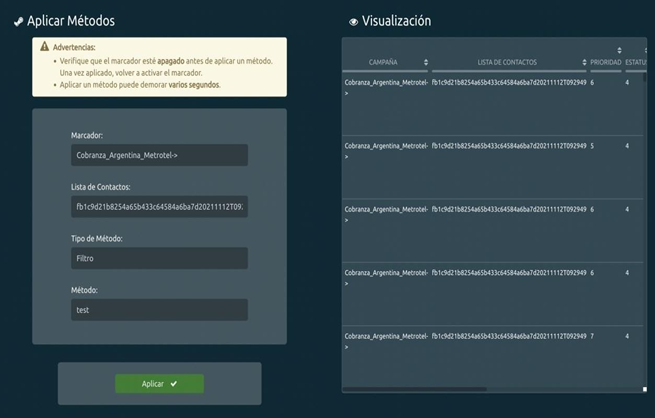Click the Método field showing test
Viewport: 655px width, 418px height.
click(159, 310)
